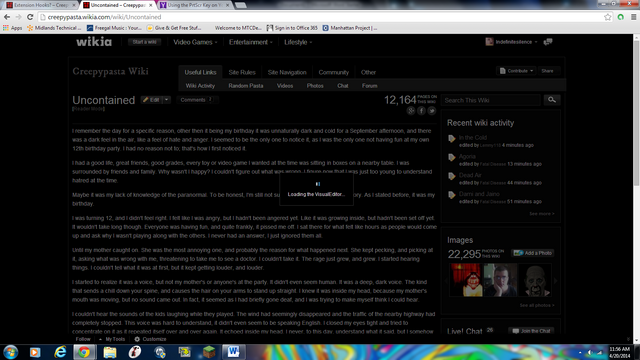Open the Videos submenu link
Viewport: 640px width, 360px height.
(x=285, y=86)
